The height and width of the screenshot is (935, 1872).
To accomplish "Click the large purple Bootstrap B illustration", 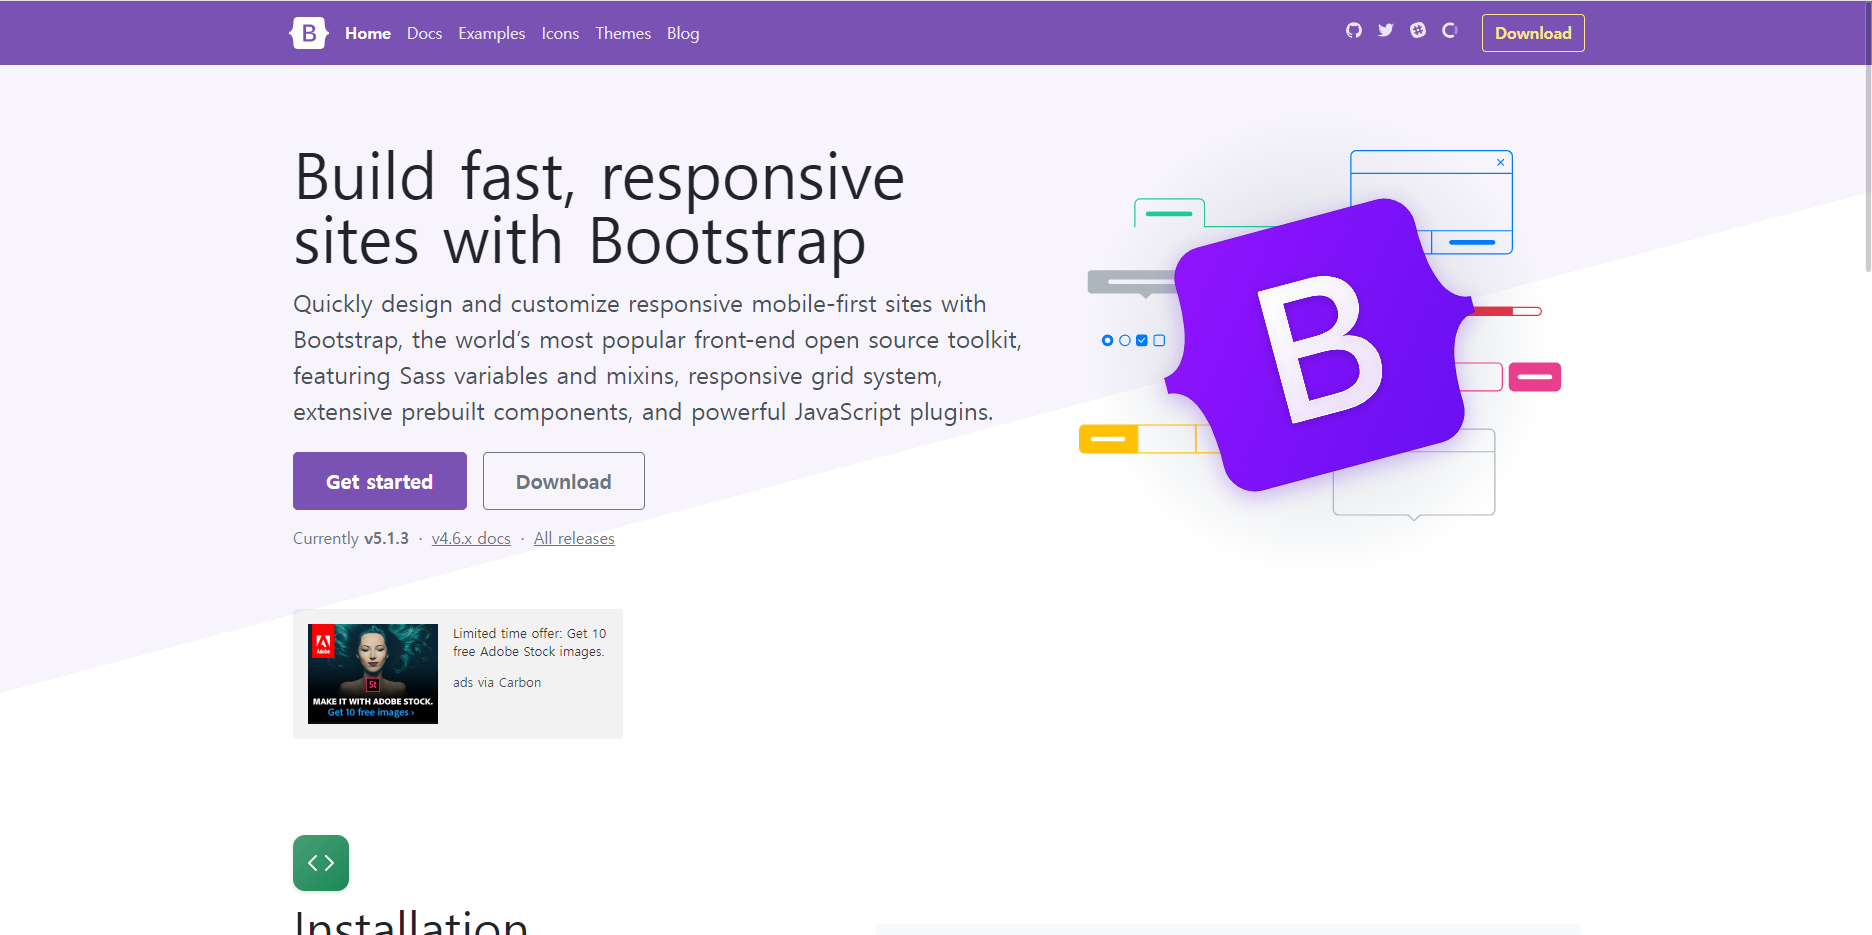I will pos(1319,345).
